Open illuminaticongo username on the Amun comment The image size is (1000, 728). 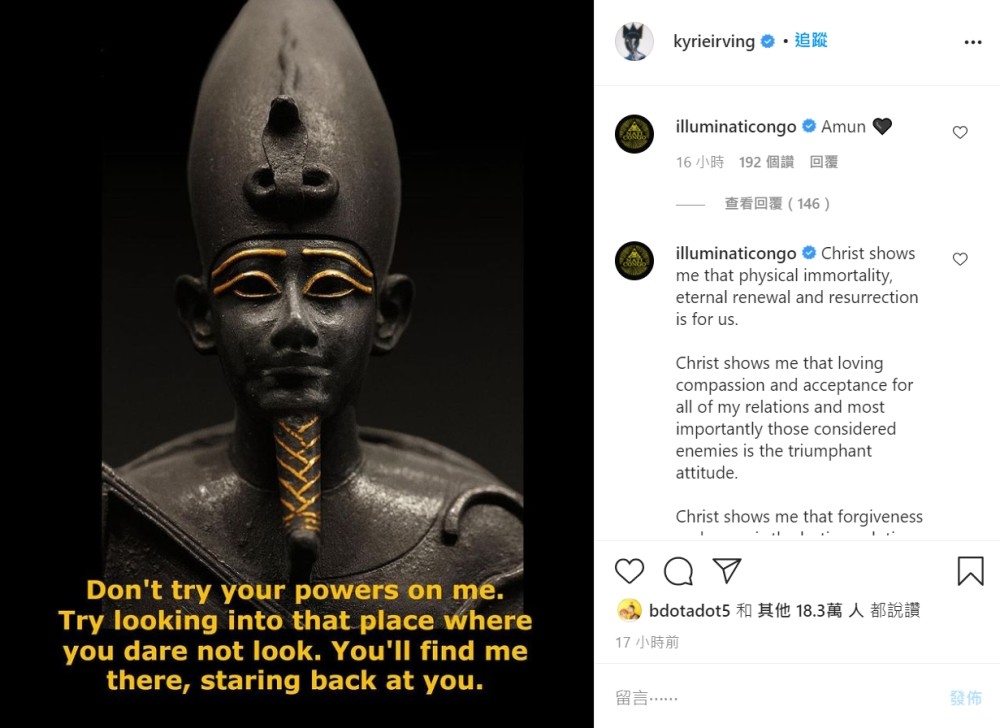(x=735, y=127)
